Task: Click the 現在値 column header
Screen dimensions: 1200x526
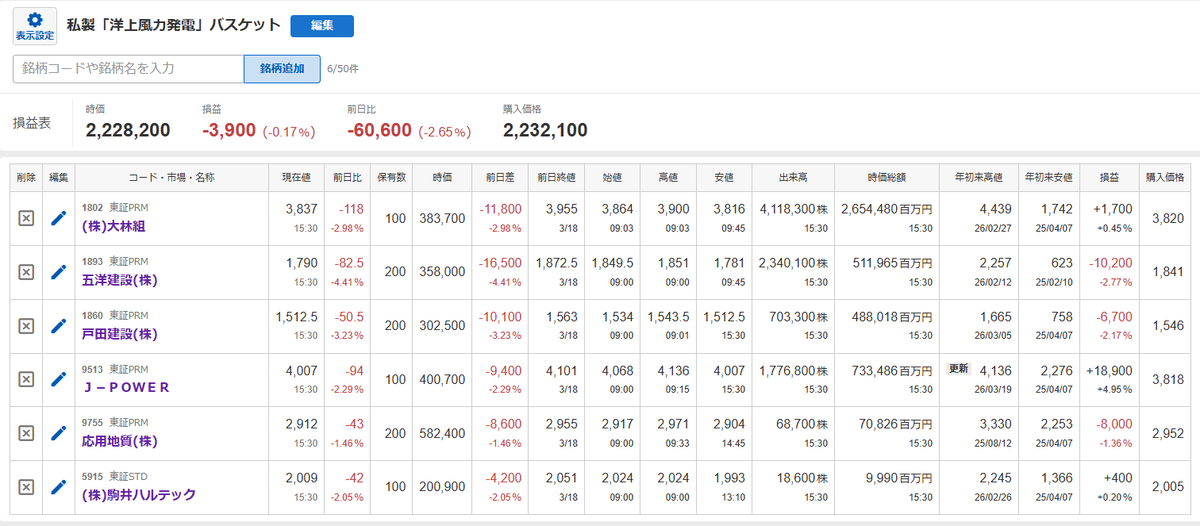Action: tap(297, 178)
